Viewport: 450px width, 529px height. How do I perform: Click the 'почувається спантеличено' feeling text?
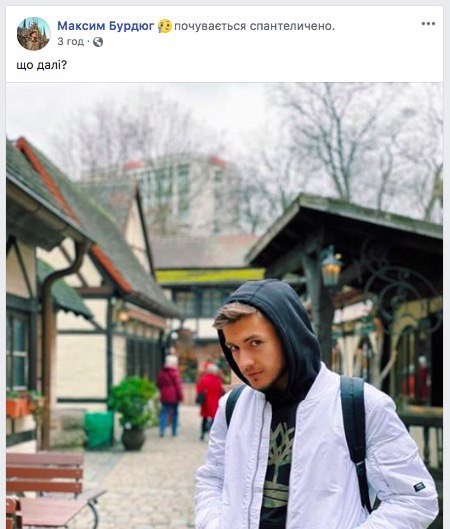click(254, 26)
